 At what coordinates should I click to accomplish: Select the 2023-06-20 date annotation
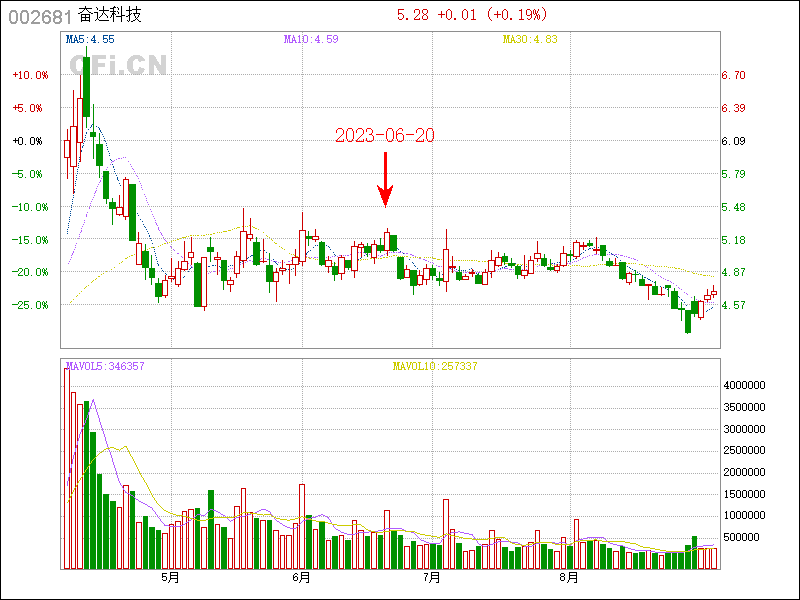(385, 135)
